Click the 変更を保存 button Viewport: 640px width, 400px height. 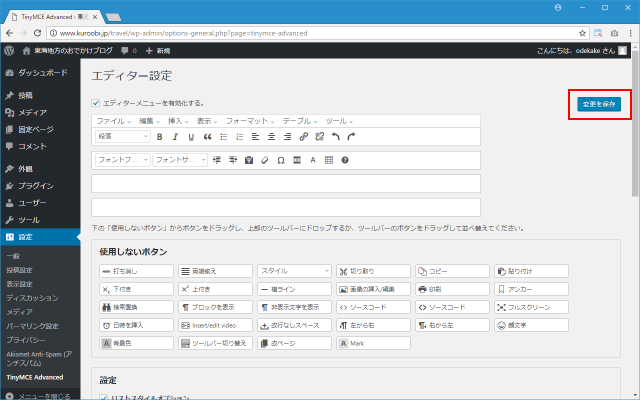(600, 104)
